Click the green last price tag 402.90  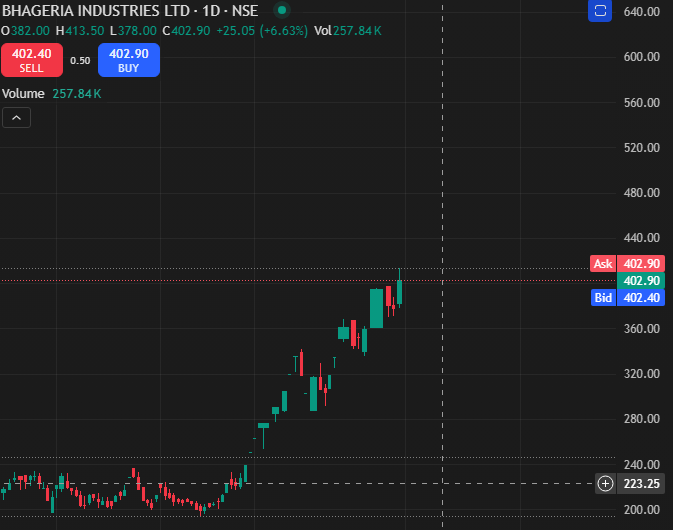(641, 281)
